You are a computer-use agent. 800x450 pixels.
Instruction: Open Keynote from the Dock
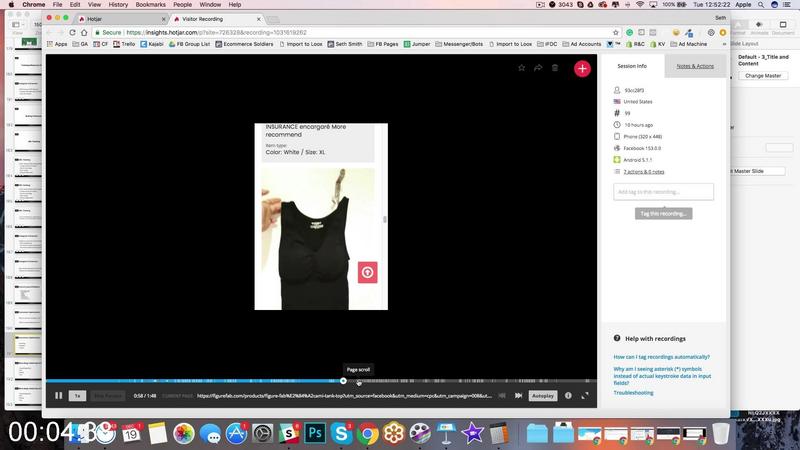[x=446, y=433]
